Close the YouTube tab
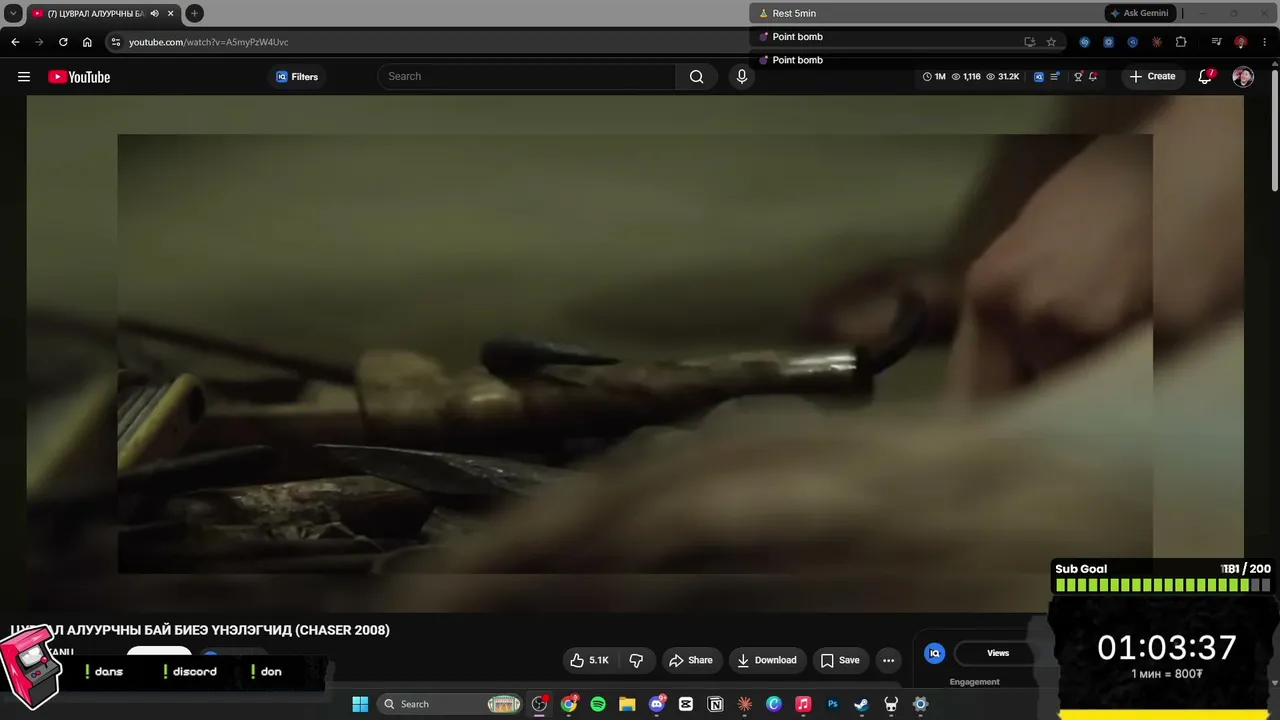The image size is (1280, 720). click(x=170, y=13)
